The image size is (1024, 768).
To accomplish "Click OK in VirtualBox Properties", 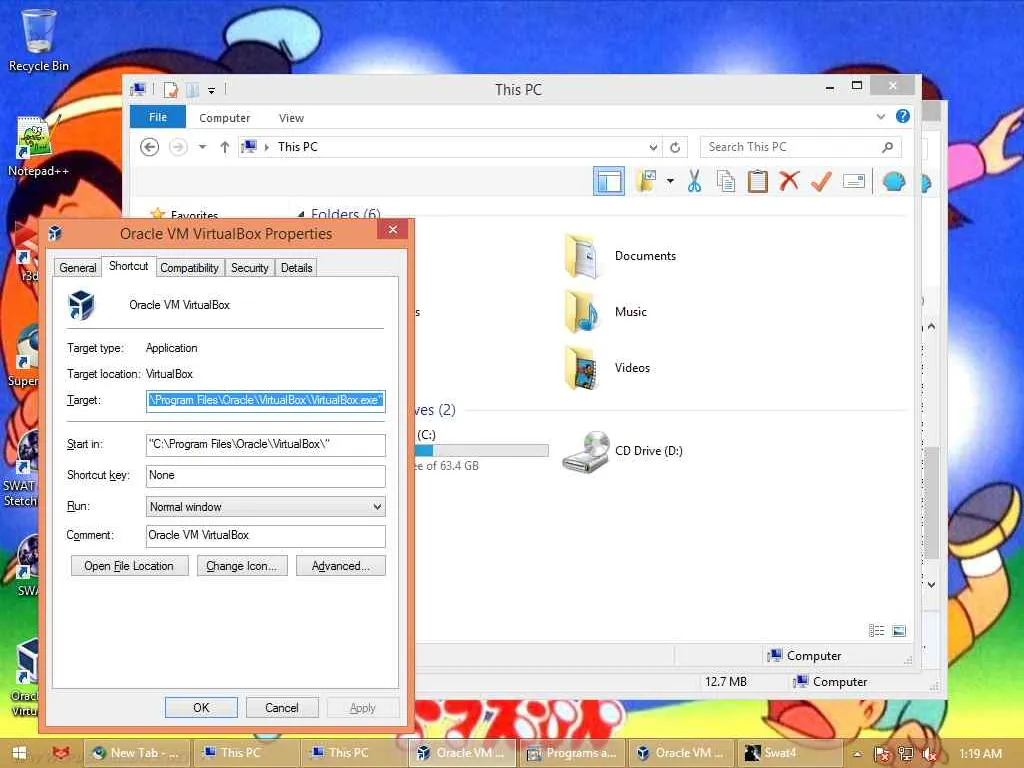I will tap(201, 708).
